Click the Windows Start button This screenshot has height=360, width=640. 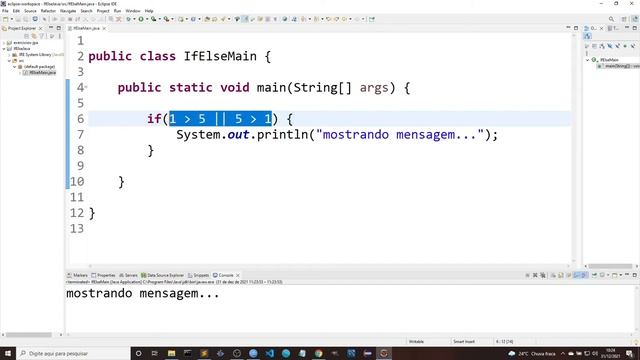pos(8,353)
